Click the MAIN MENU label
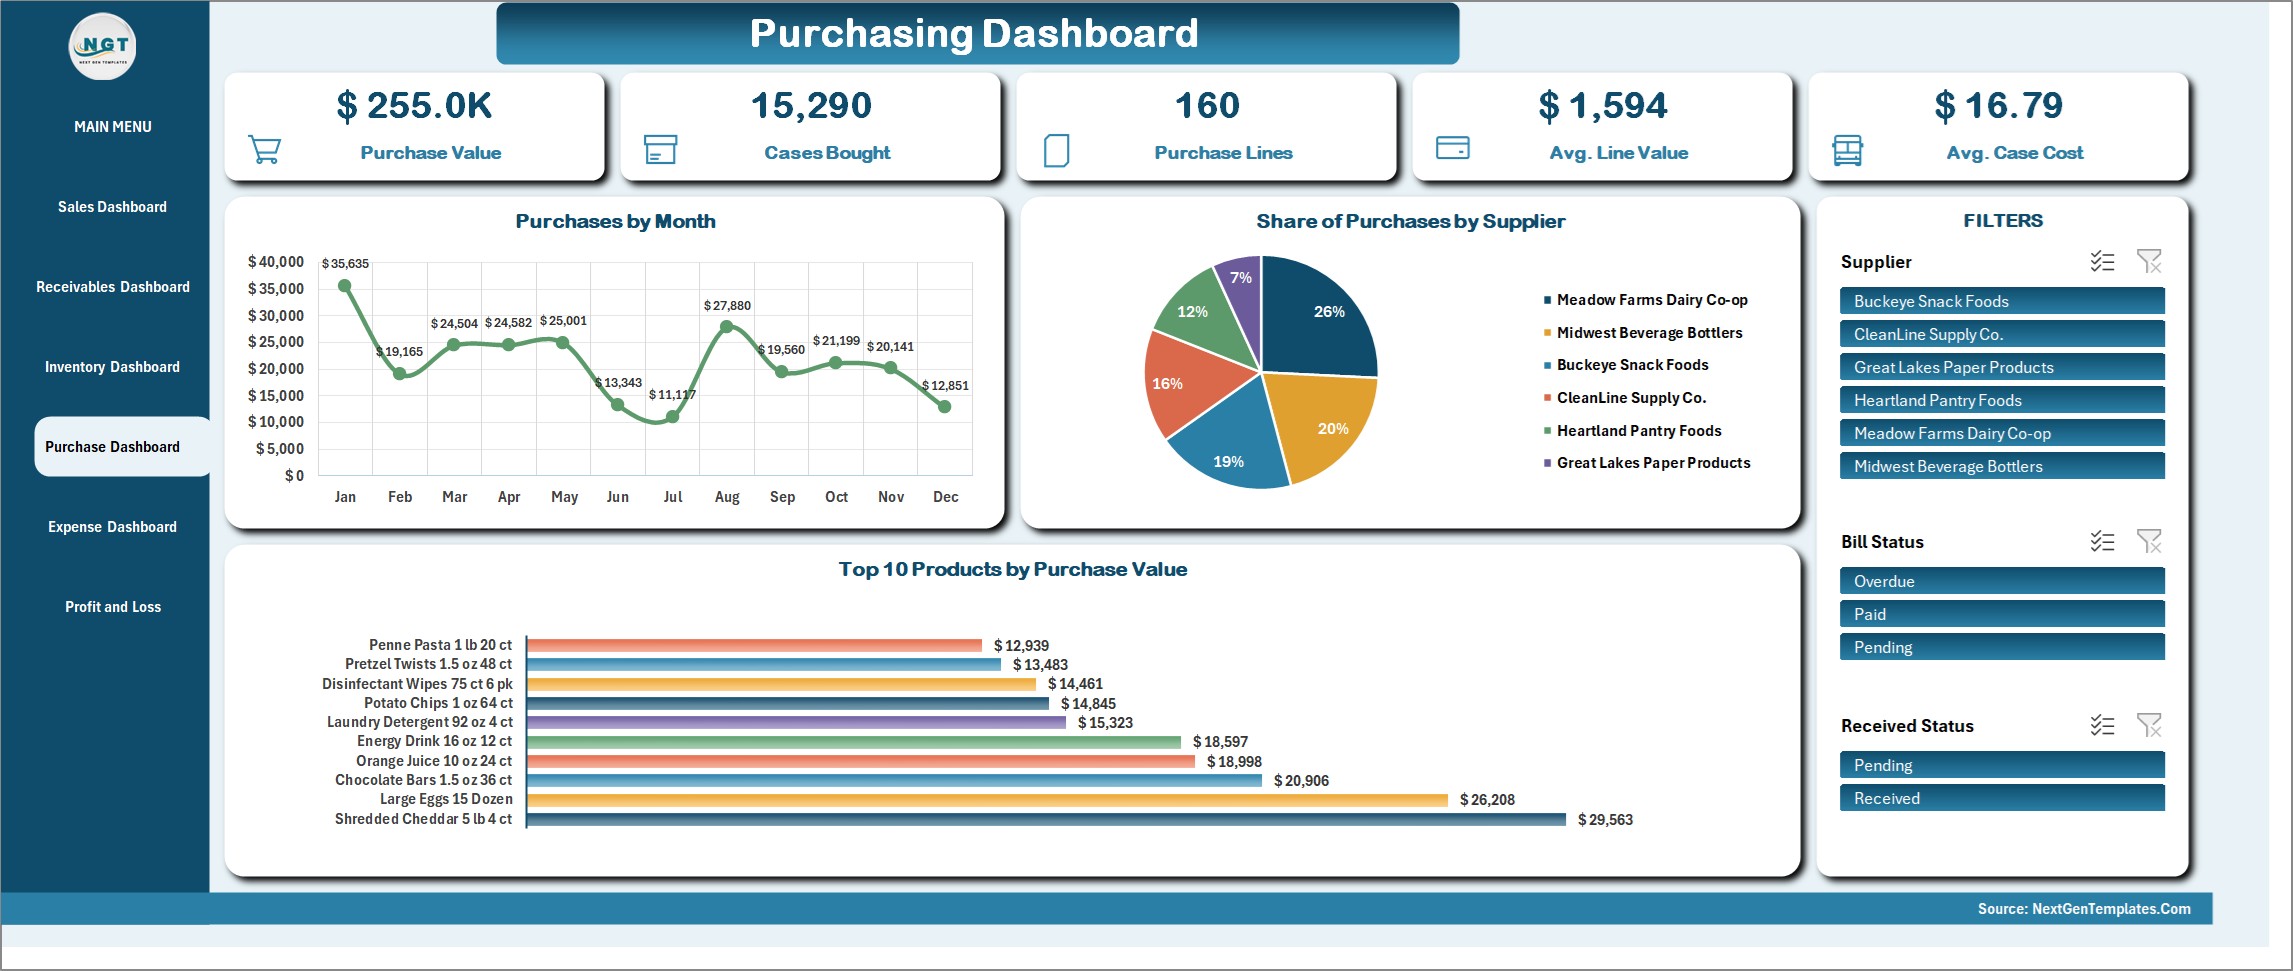Image resolution: width=2293 pixels, height=971 pixels. (112, 127)
